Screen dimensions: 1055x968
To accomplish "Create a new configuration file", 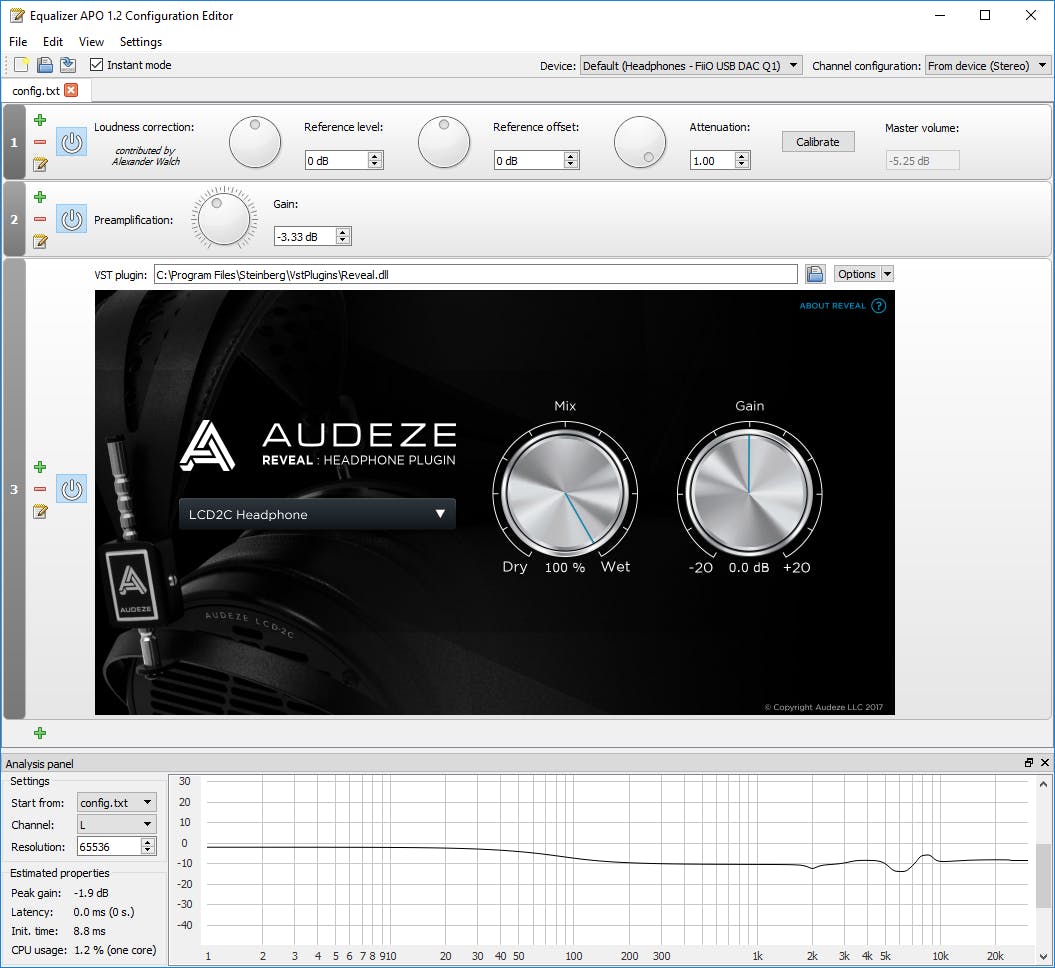I will [x=18, y=64].
